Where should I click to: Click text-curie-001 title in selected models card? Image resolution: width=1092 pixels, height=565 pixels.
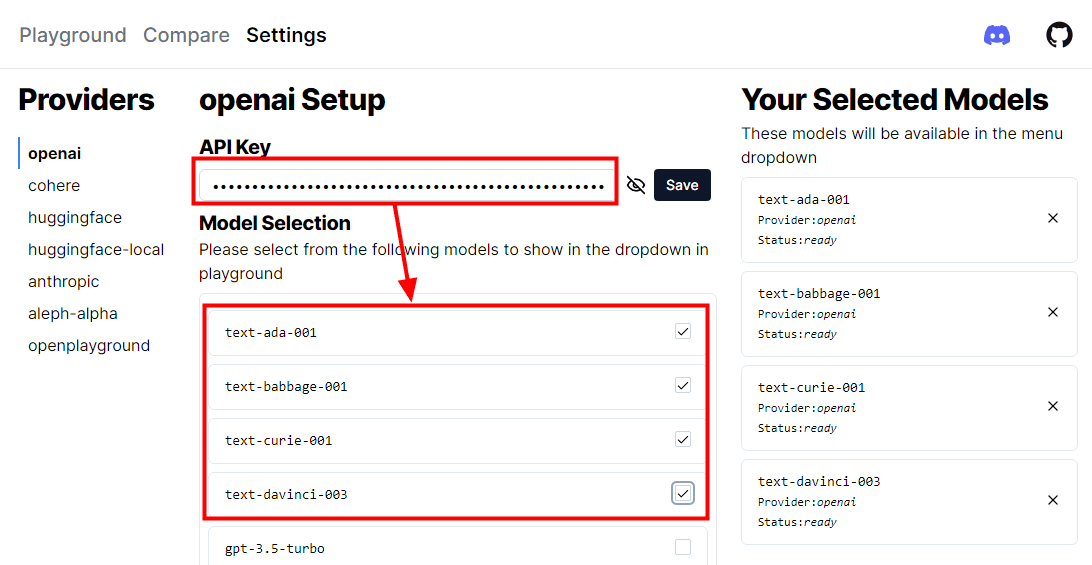tap(811, 387)
